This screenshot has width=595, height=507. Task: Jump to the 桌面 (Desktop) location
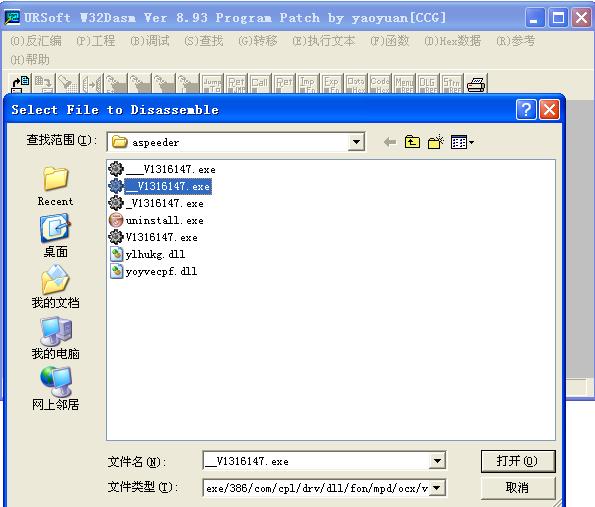click(x=55, y=236)
